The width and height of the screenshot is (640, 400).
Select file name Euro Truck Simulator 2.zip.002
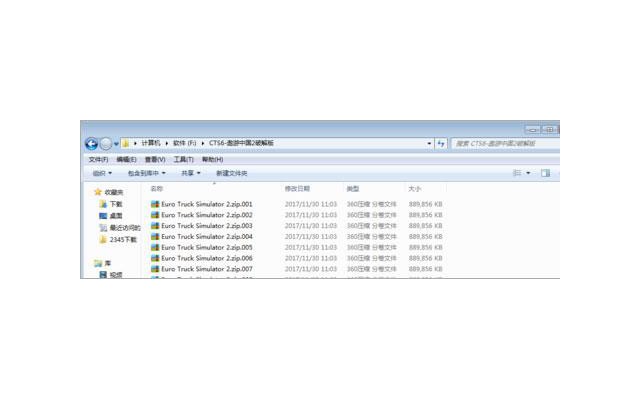[207, 215]
